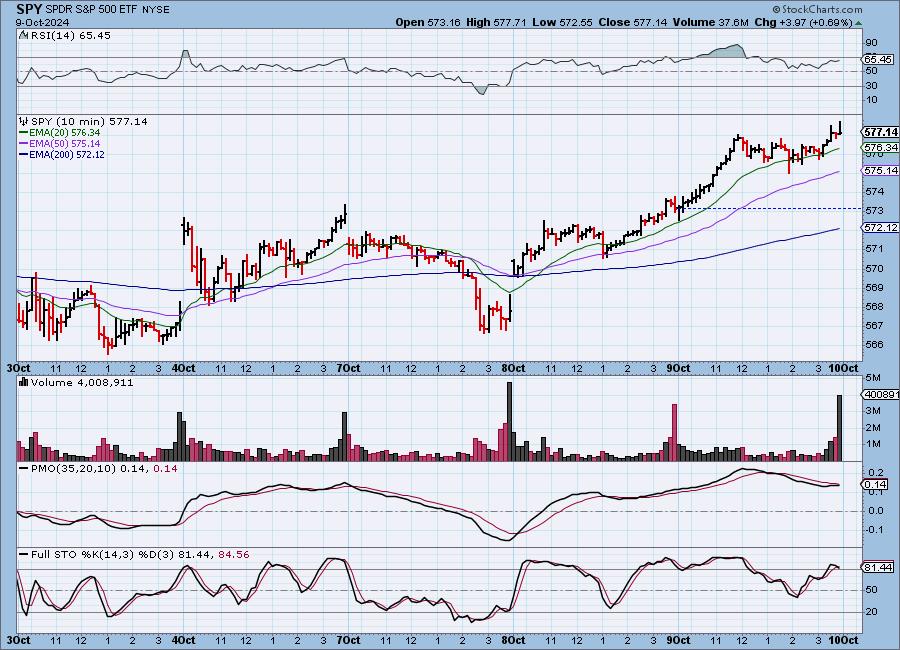Click the 9Oct date marker under price panel
Viewport: 900px width, 650px height.
678,368
